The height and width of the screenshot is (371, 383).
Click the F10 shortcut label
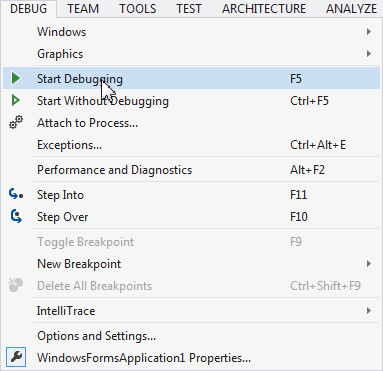pos(299,217)
